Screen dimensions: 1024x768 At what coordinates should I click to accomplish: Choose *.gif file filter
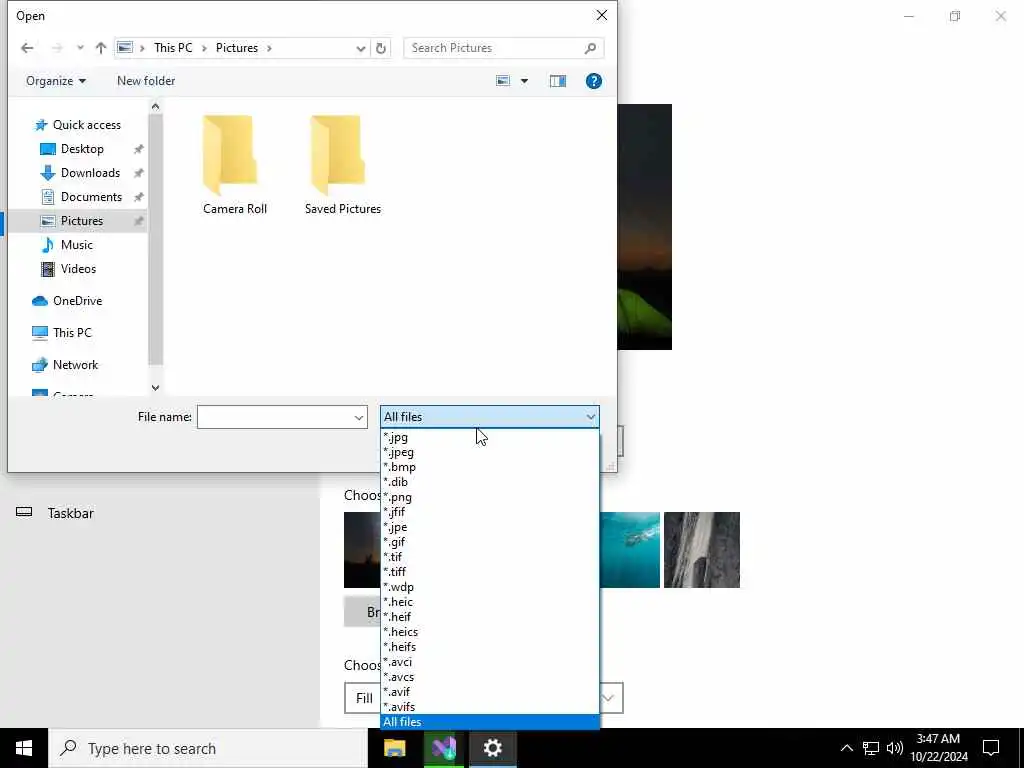489,543
